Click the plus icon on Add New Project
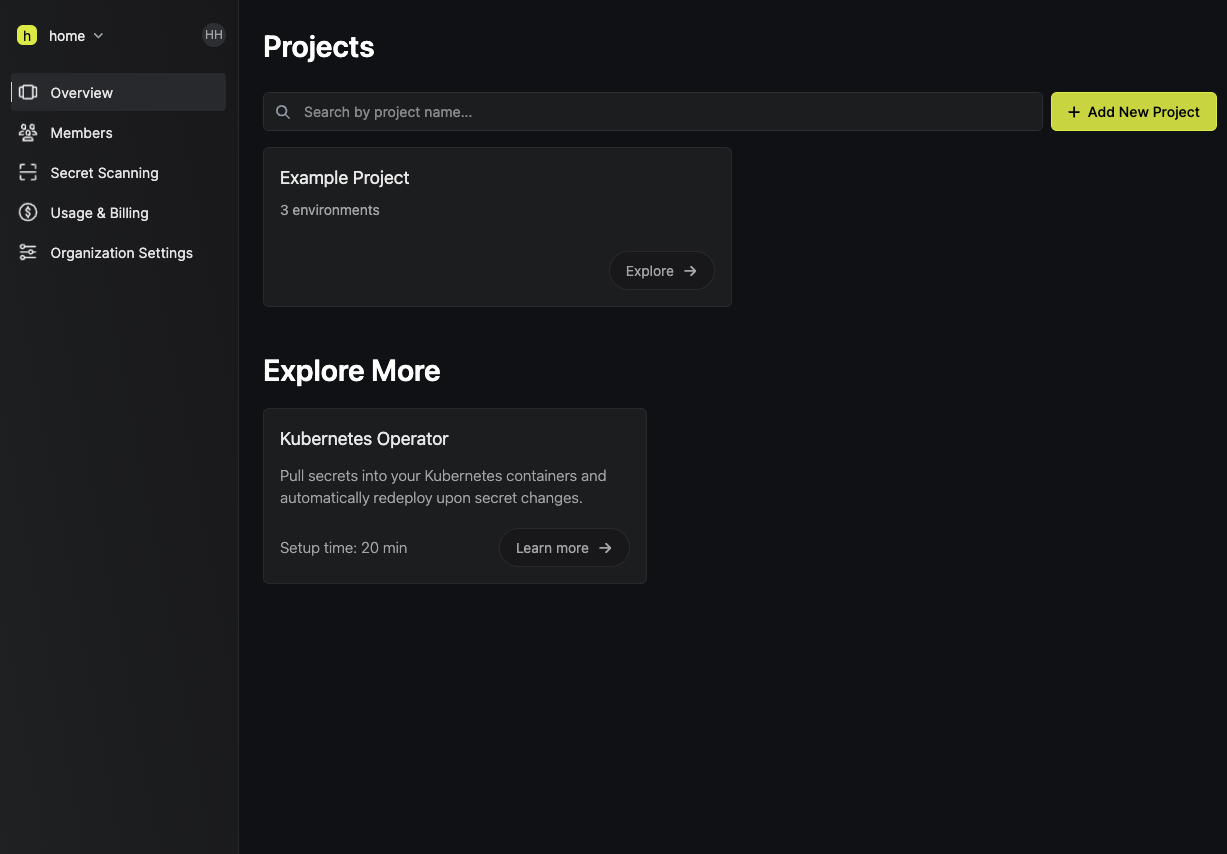1227x854 pixels. point(1074,112)
